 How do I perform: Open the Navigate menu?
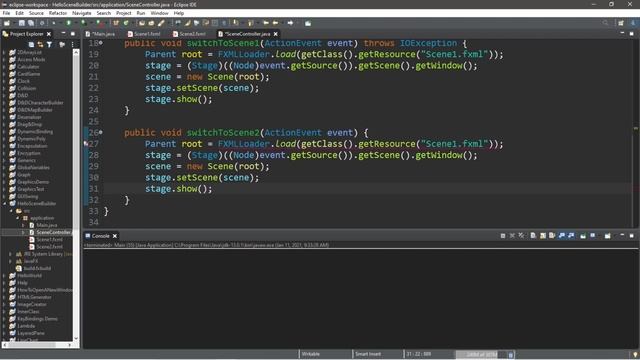pyautogui.click(x=82, y=13)
